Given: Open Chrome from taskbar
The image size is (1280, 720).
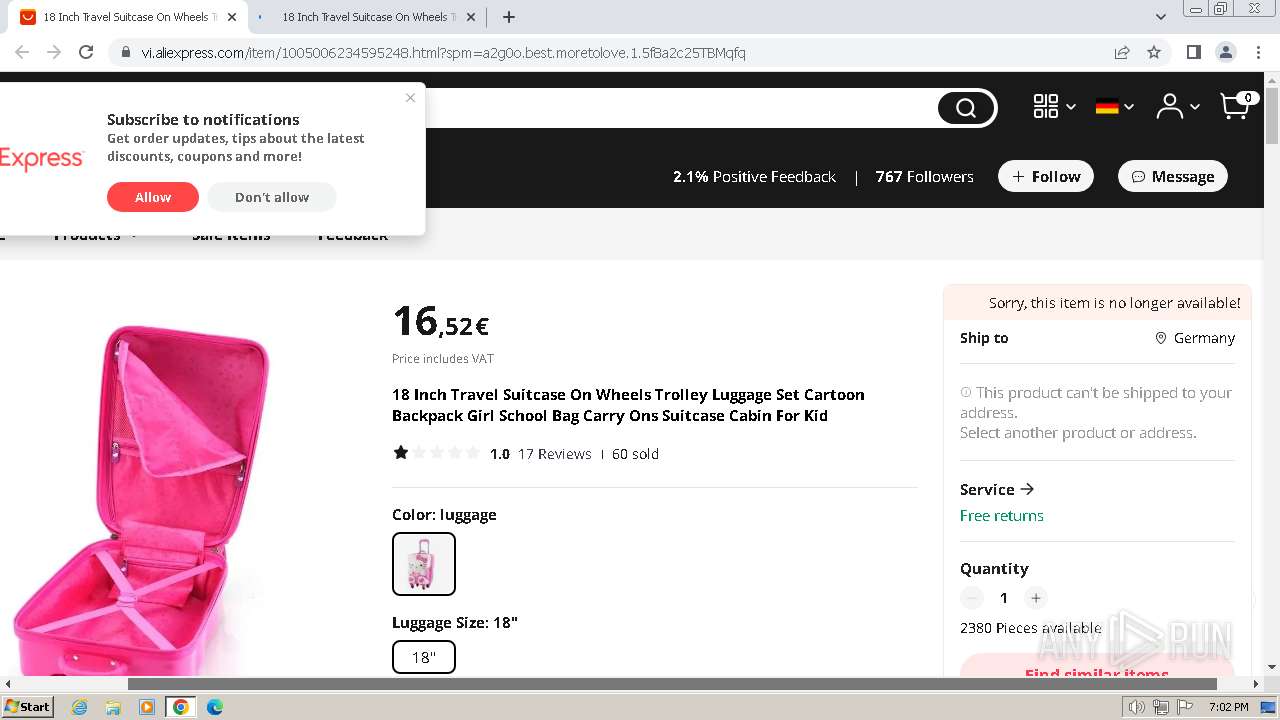Looking at the screenshot, I should (181, 707).
